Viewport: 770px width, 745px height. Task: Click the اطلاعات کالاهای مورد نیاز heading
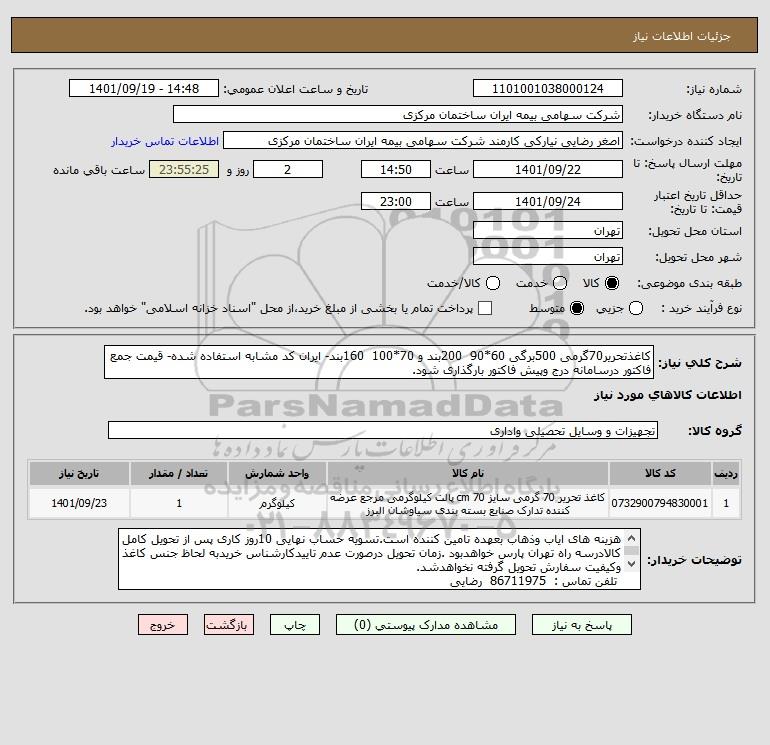(667, 395)
